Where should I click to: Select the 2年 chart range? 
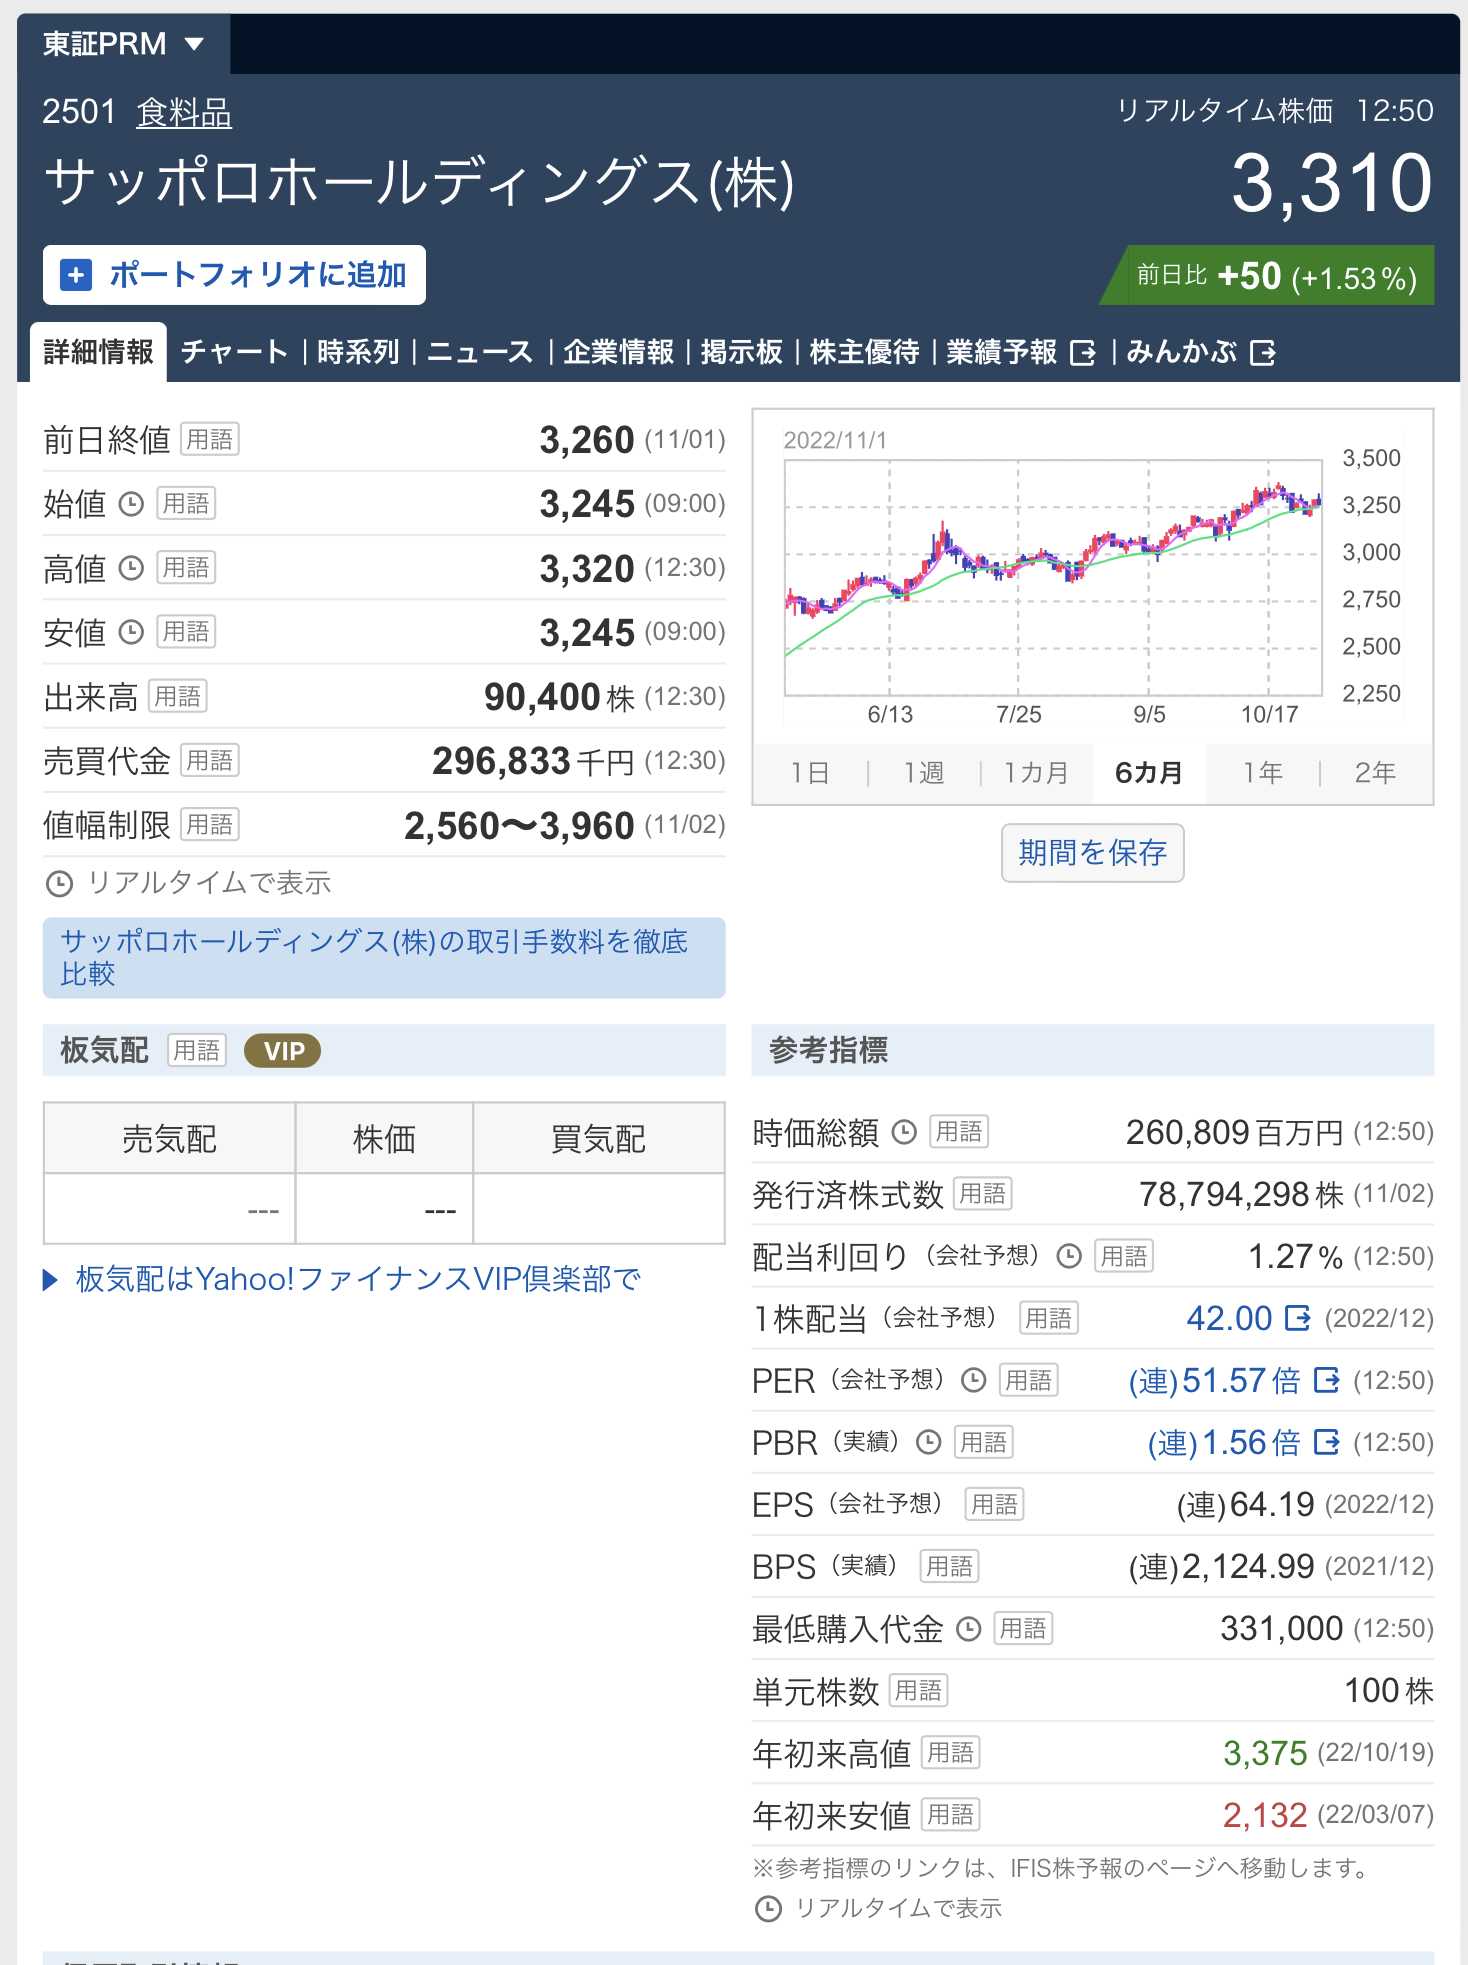click(x=1375, y=773)
